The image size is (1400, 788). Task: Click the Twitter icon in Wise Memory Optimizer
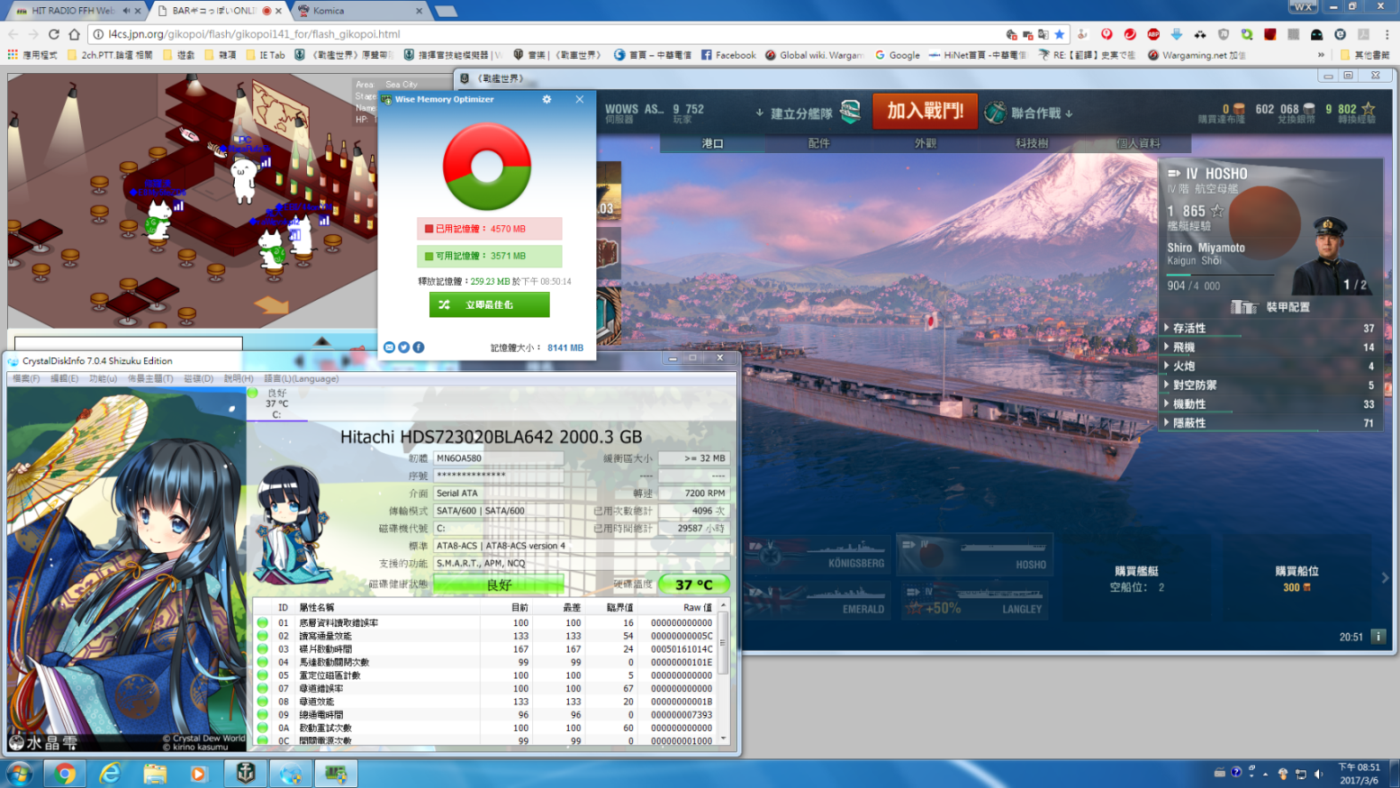point(404,347)
